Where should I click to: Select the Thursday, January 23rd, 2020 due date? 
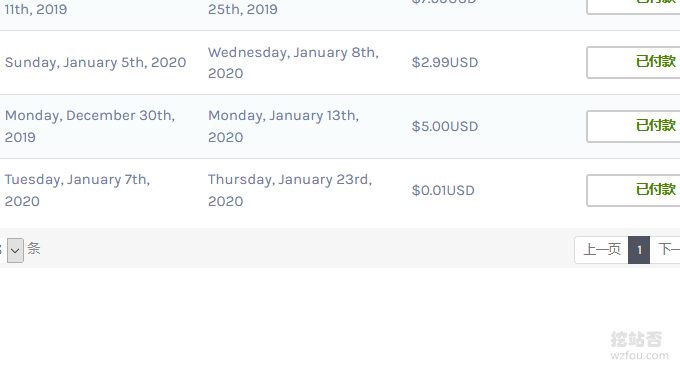[290, 190]
